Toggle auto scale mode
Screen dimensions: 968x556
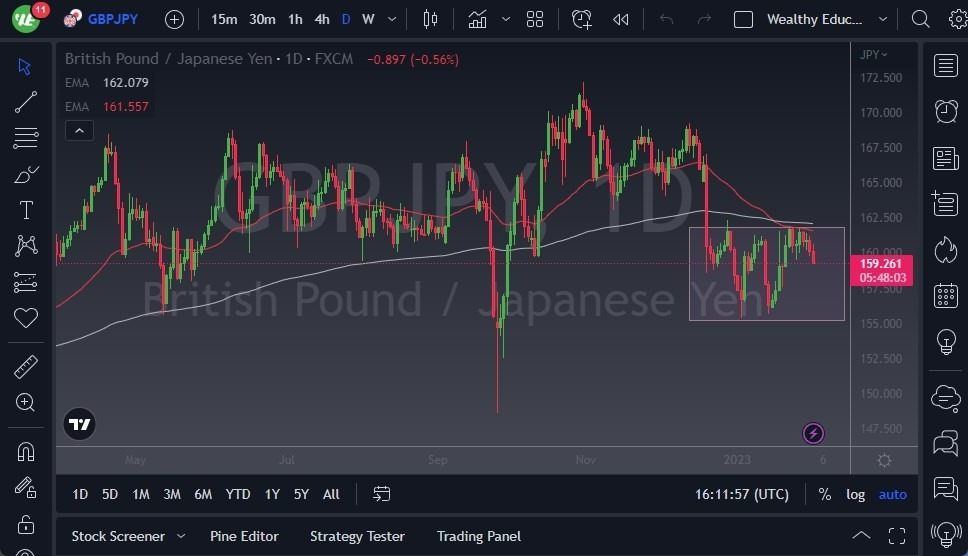[x=893, y=494]
